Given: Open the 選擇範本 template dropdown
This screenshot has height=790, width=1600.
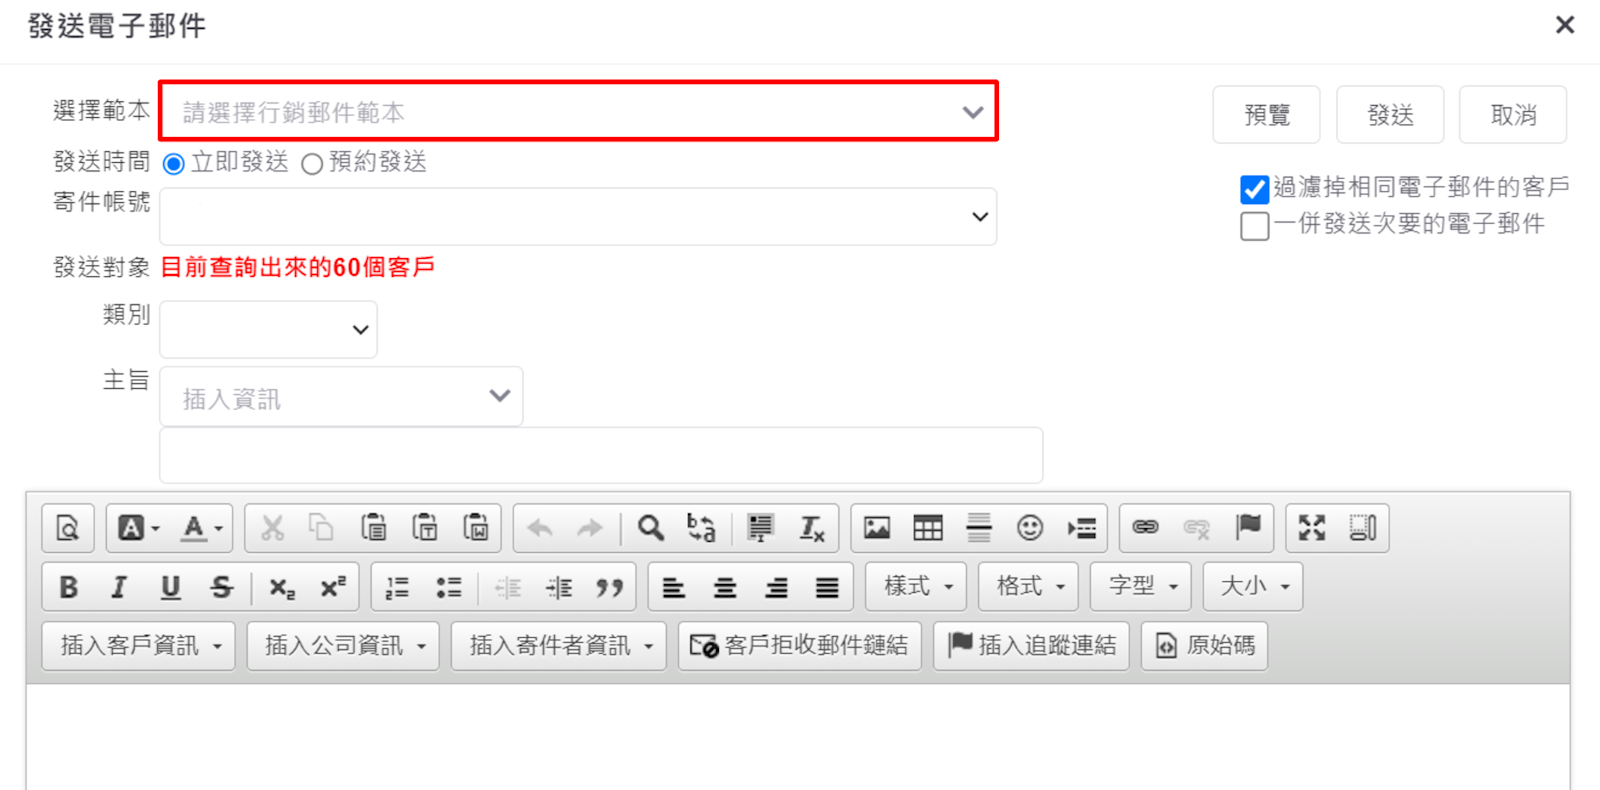Looking at the screenshot, I should (579, 111).
